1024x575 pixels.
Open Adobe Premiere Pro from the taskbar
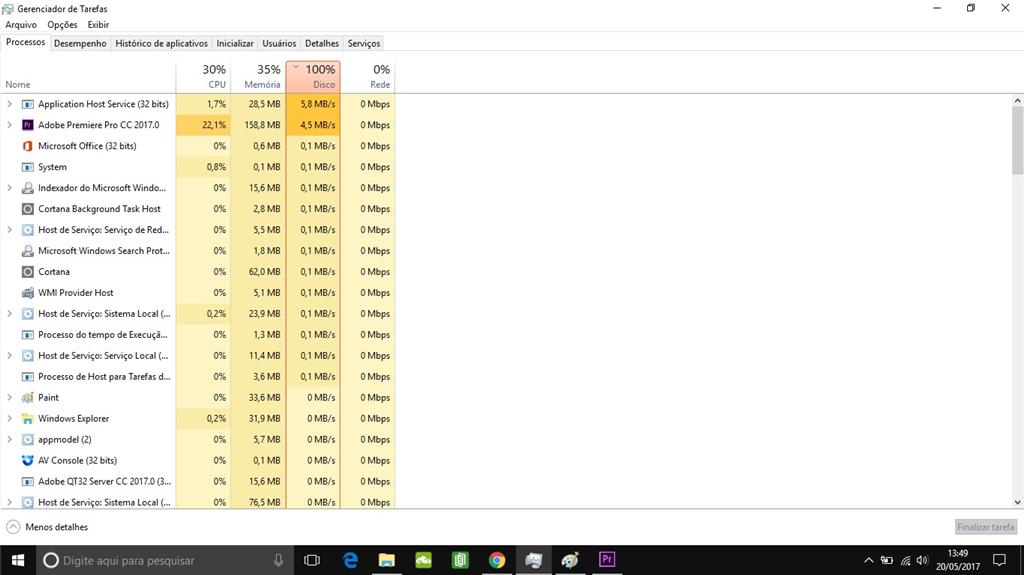[x=607, y=559]
